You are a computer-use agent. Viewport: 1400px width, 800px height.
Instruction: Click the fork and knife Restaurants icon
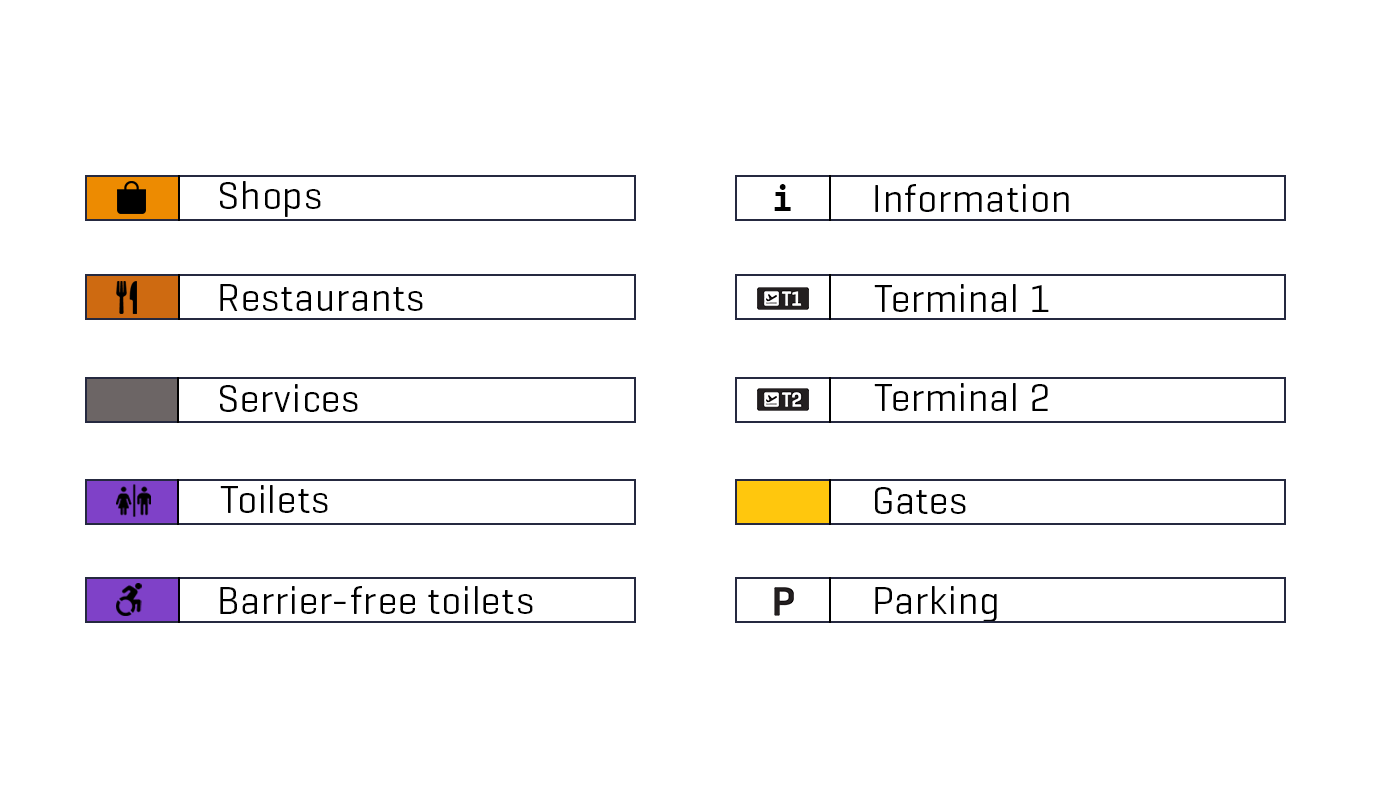point(127,298)
